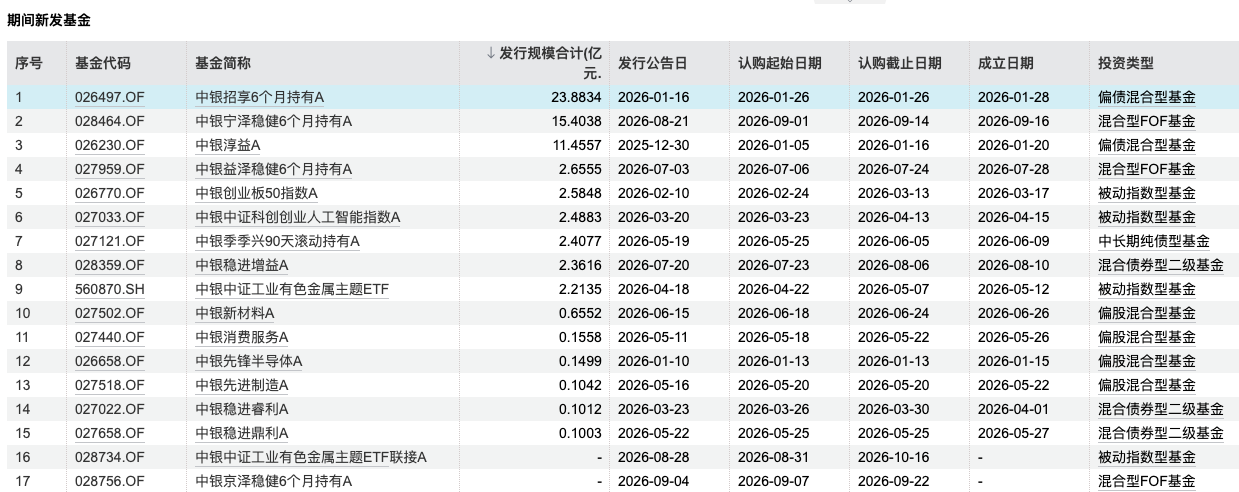Open fund 中银稳进睿利A
1239x492 pixels.
[x=241, y=409]
